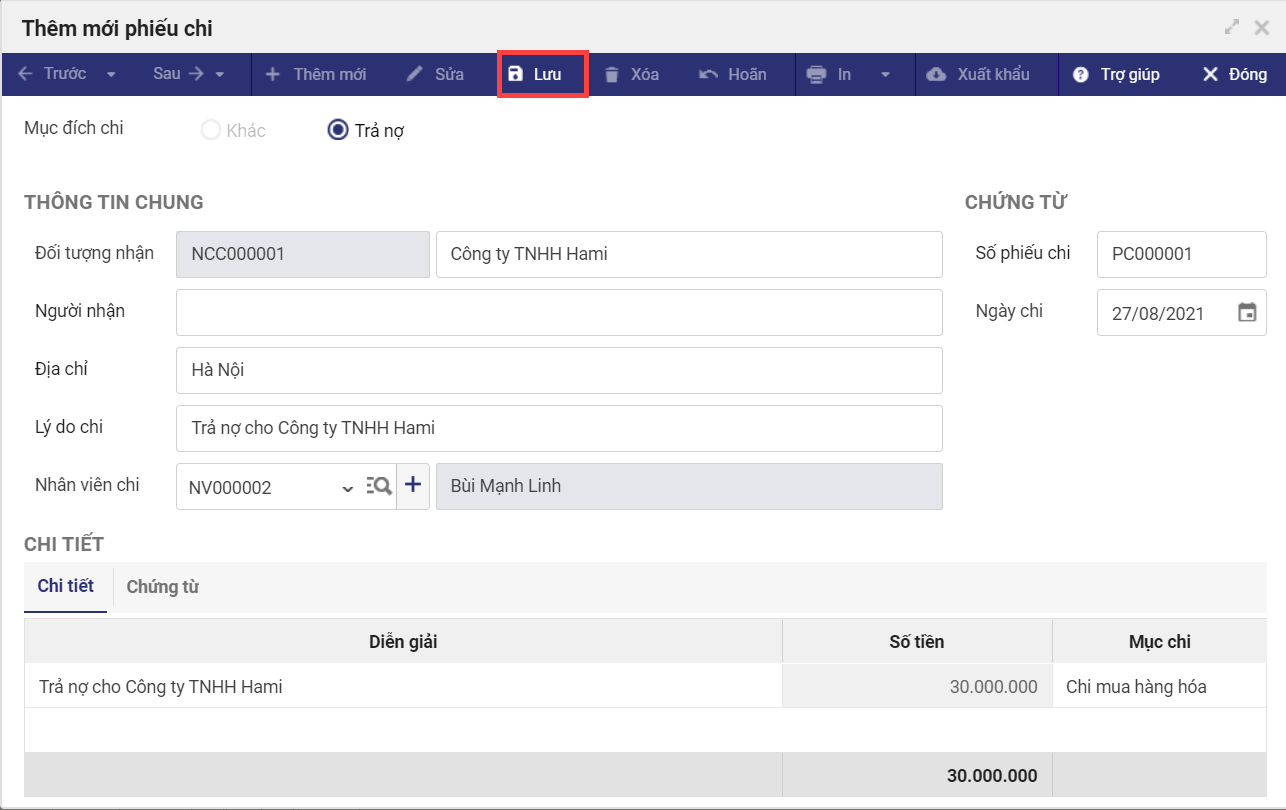Click the Sửa edit button
Viewport: 1286px width, 810px height.
pos(435,75)
